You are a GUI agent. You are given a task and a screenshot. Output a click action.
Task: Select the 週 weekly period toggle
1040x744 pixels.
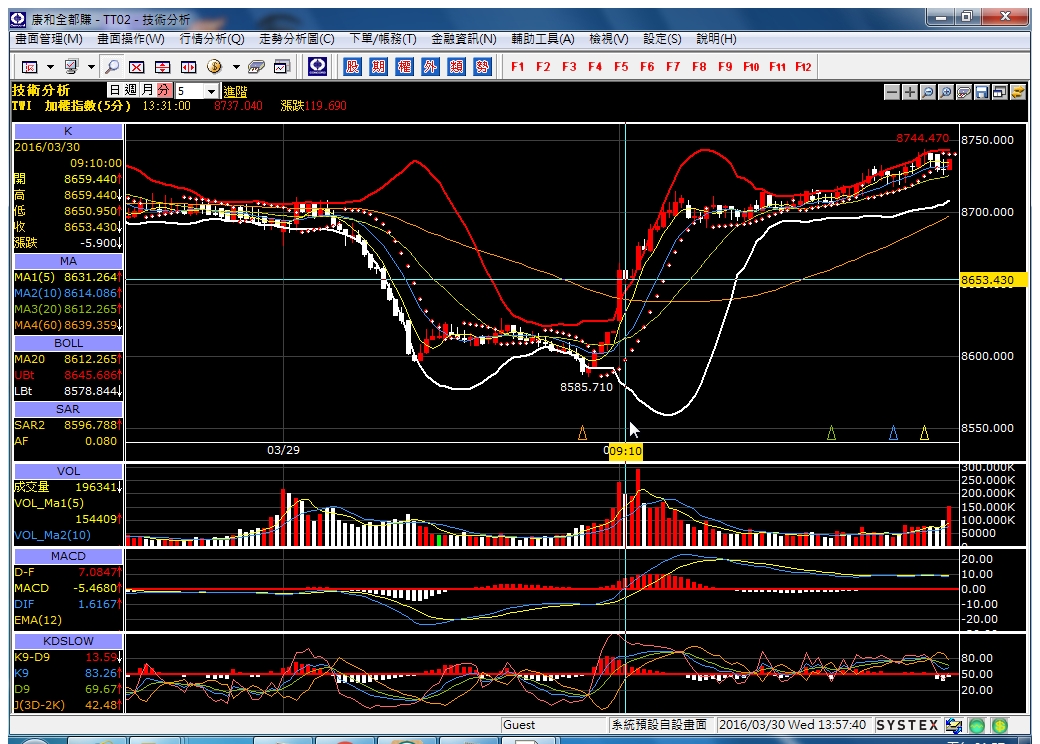coord(131,90)
